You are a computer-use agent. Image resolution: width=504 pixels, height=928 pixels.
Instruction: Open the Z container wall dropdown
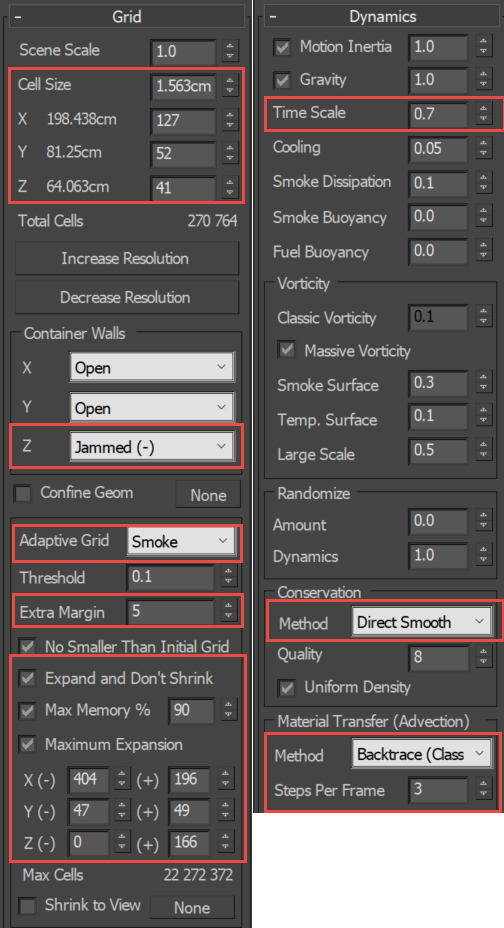point(151,447)
